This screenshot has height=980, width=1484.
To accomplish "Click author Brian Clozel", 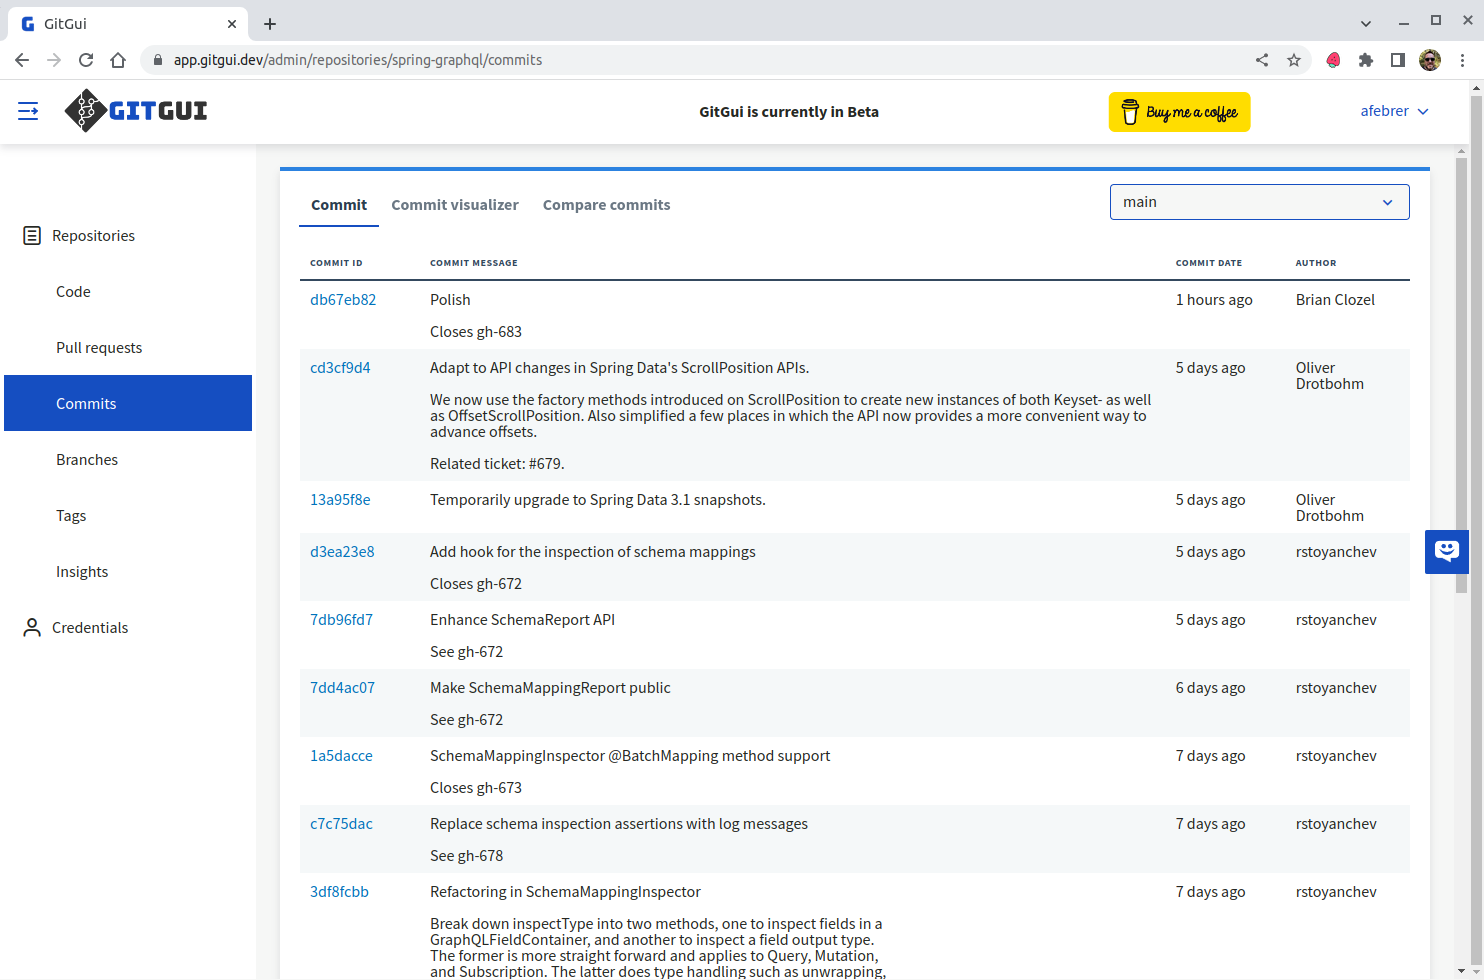I will point(1335,300).
